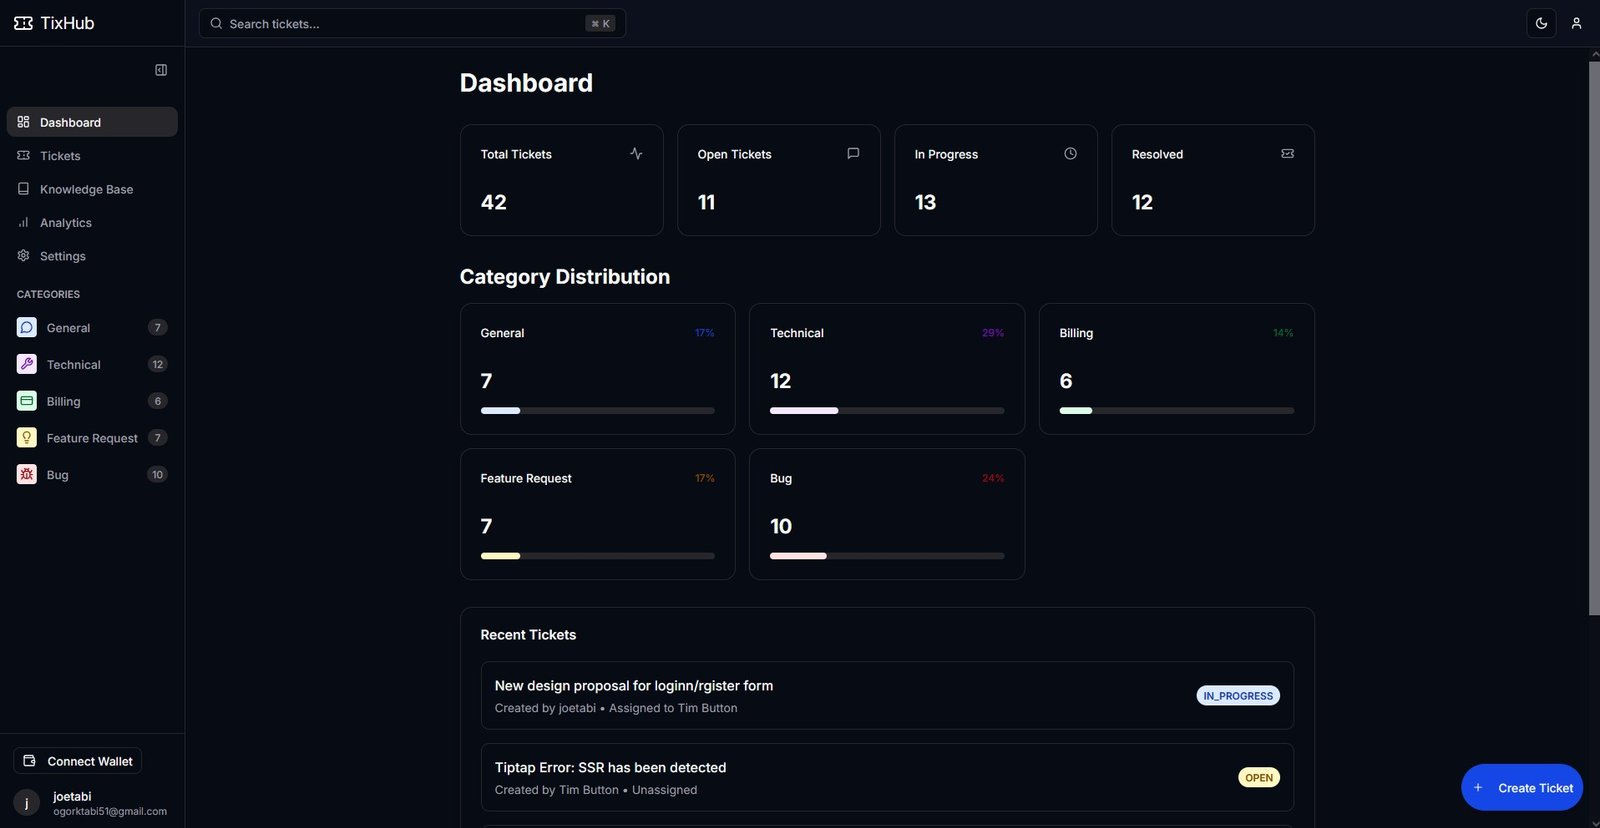The image size is (1600, 828).
Task: Click the clock icon on In Progress card
Action: (1070, 153)
